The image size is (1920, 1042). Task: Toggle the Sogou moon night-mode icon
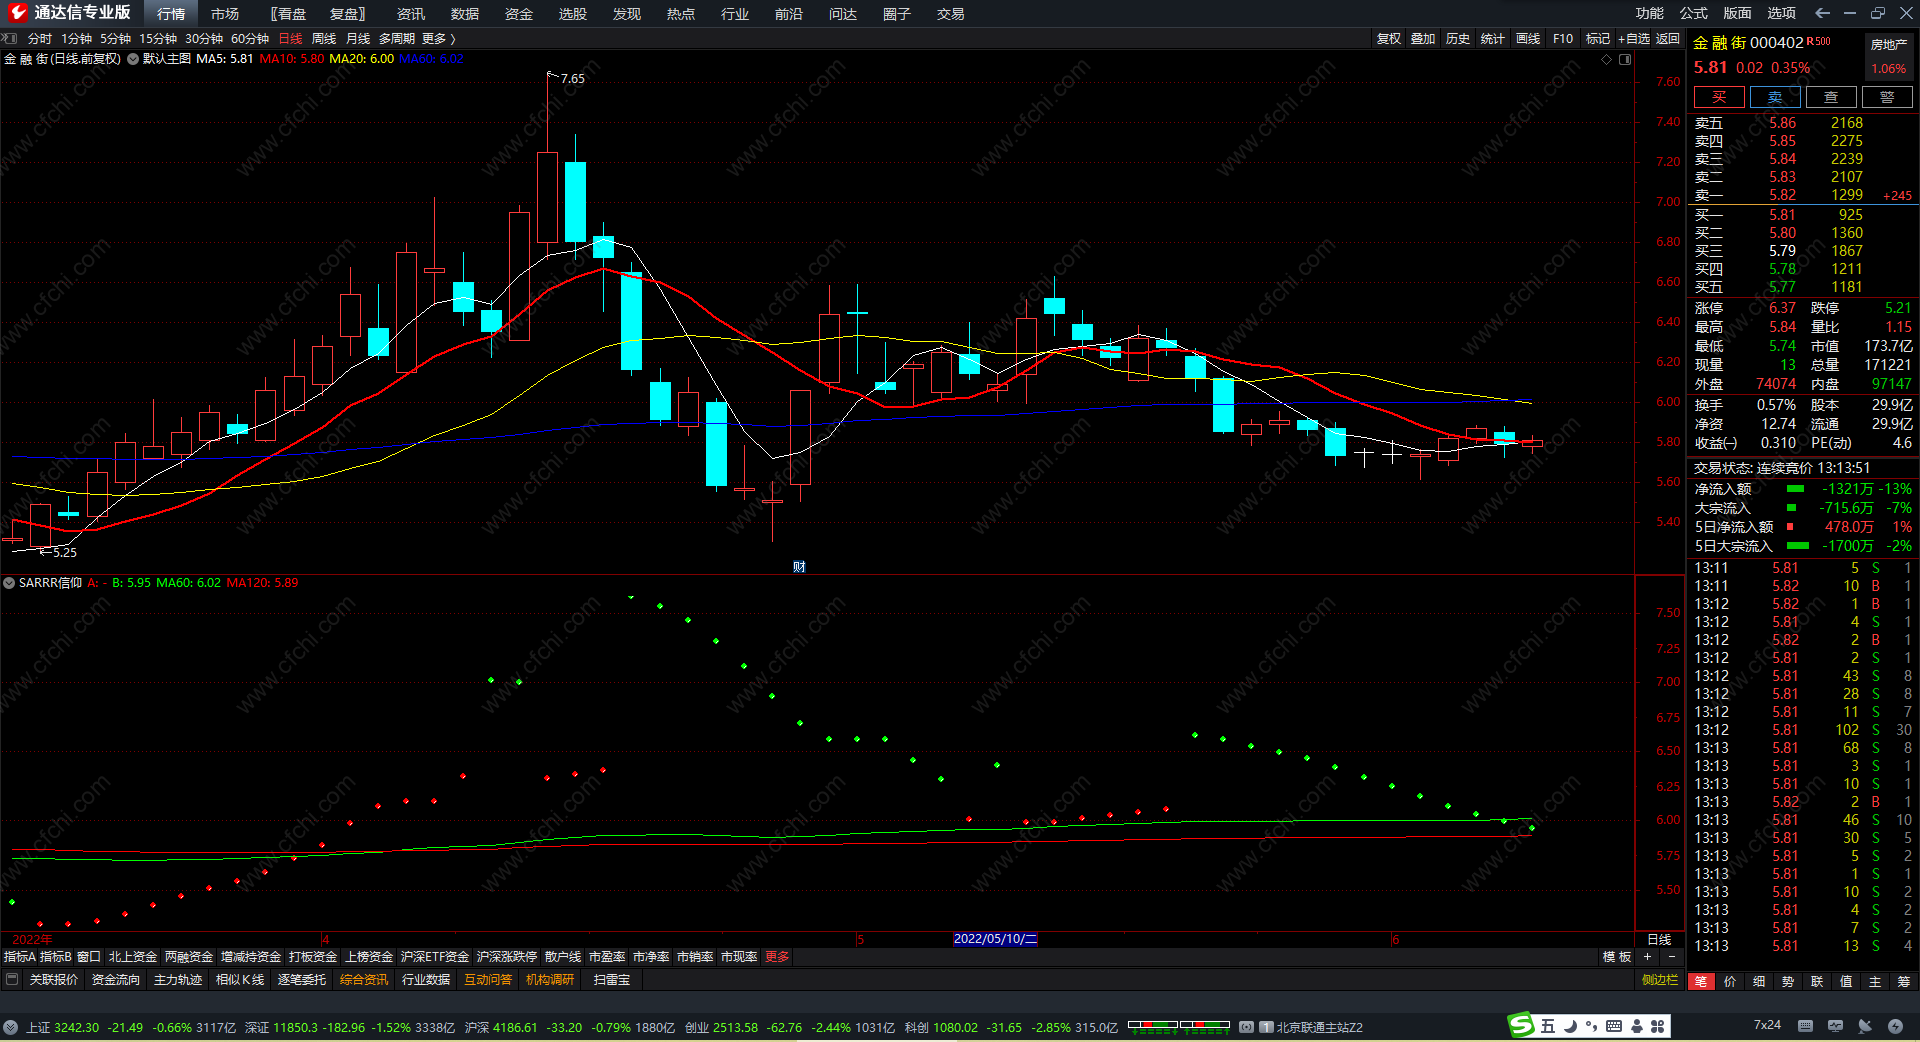1570,1026
